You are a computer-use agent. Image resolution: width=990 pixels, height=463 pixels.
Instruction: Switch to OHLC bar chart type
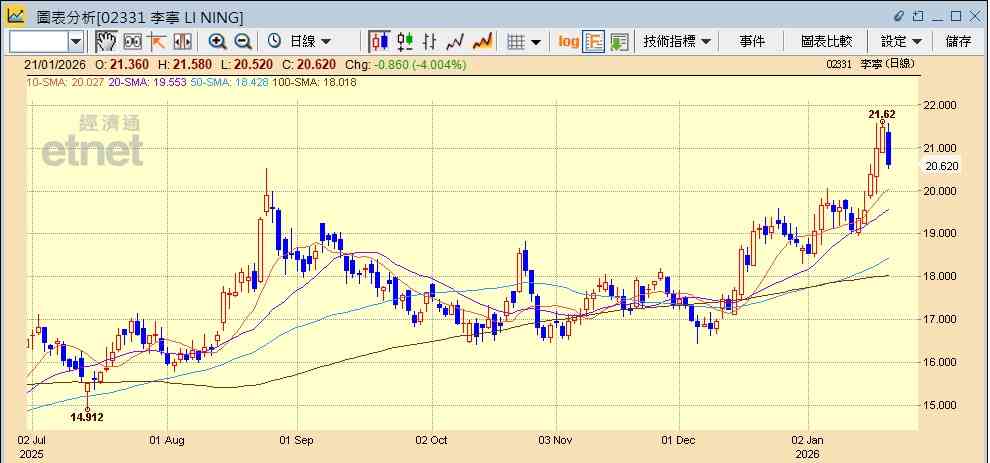click(x=429, y=42)
